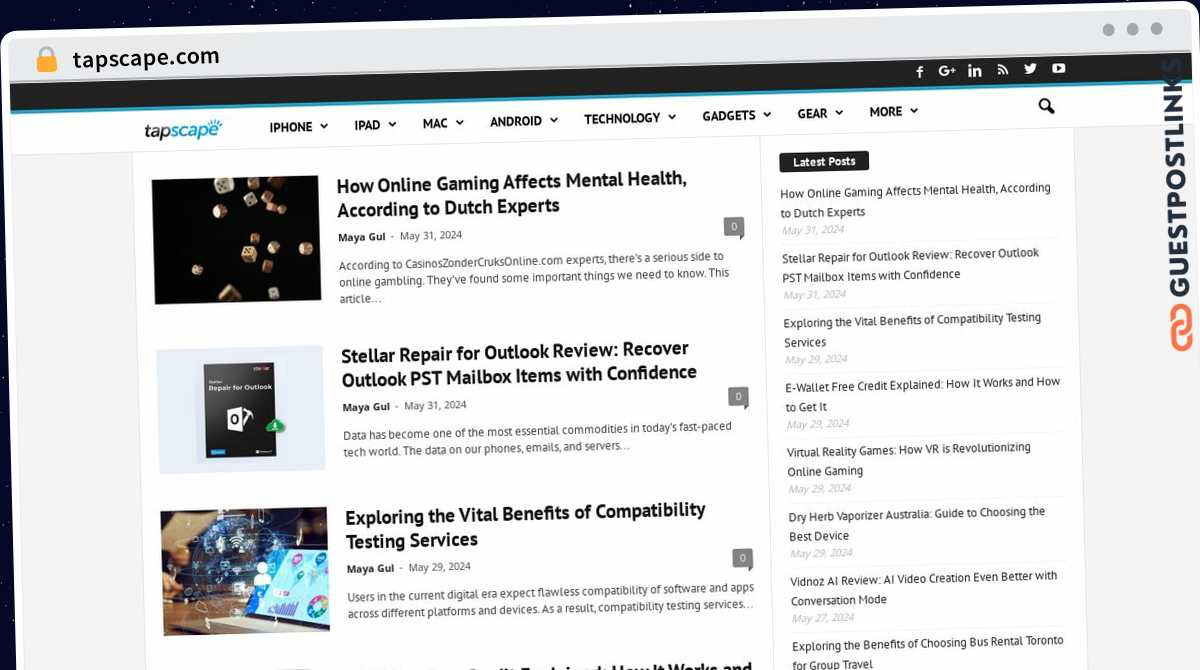Open headline Exploring the Vital Benefits of Compatibility Testing

tap(526, 525)
